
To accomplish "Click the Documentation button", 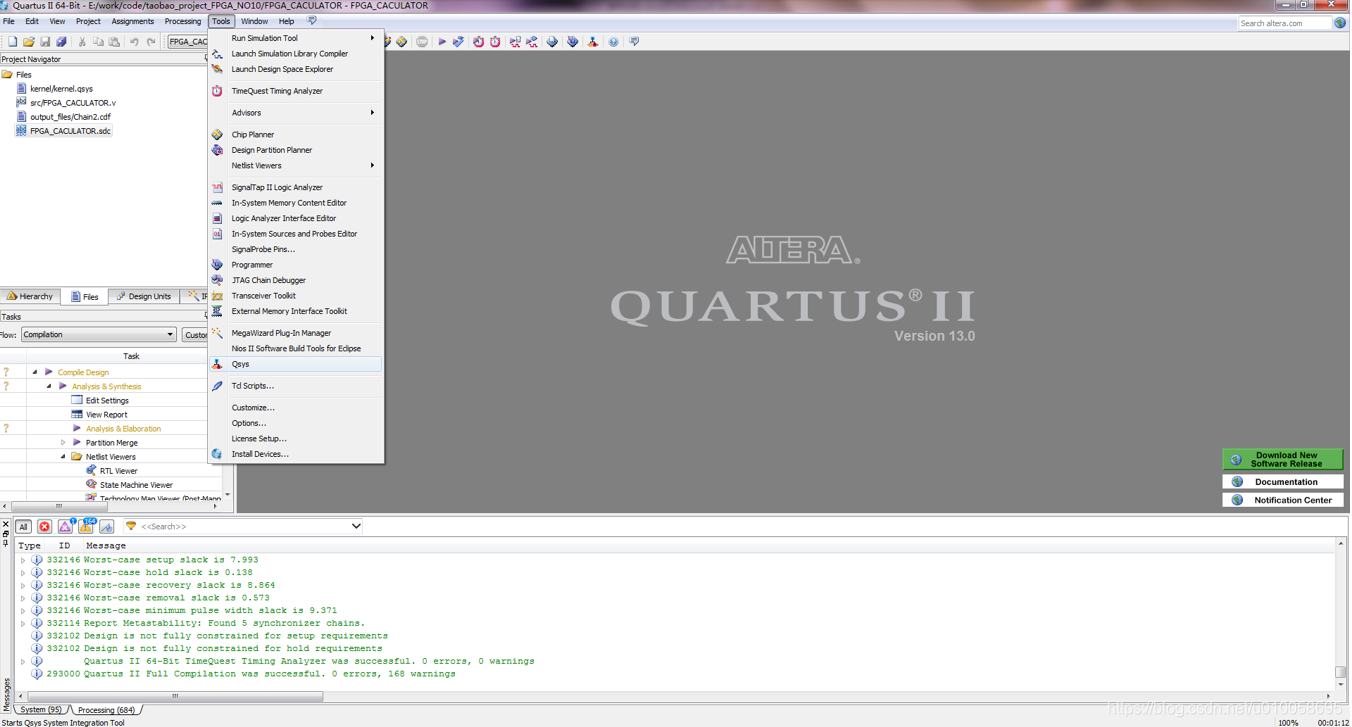I will pos(1283,482).
